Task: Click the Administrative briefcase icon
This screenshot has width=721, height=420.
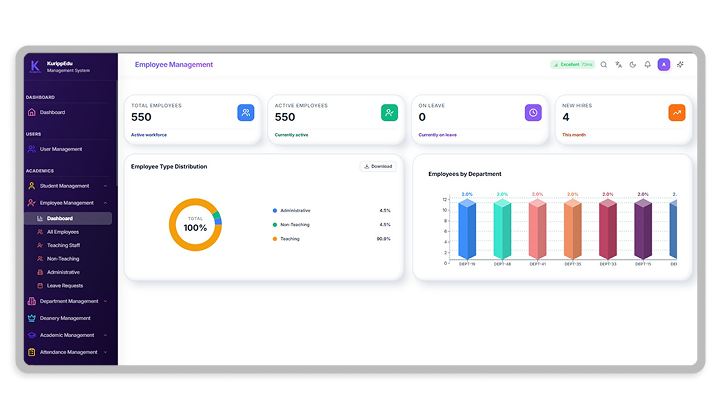Action: 40,272
